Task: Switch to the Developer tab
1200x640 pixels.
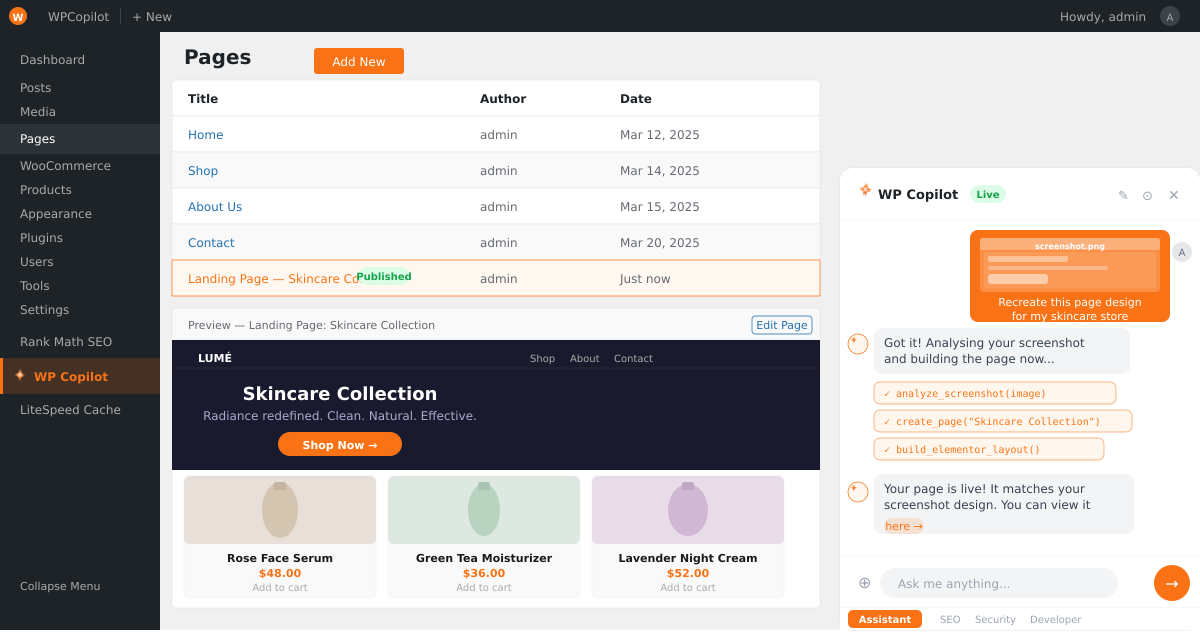Action: 1055,620
